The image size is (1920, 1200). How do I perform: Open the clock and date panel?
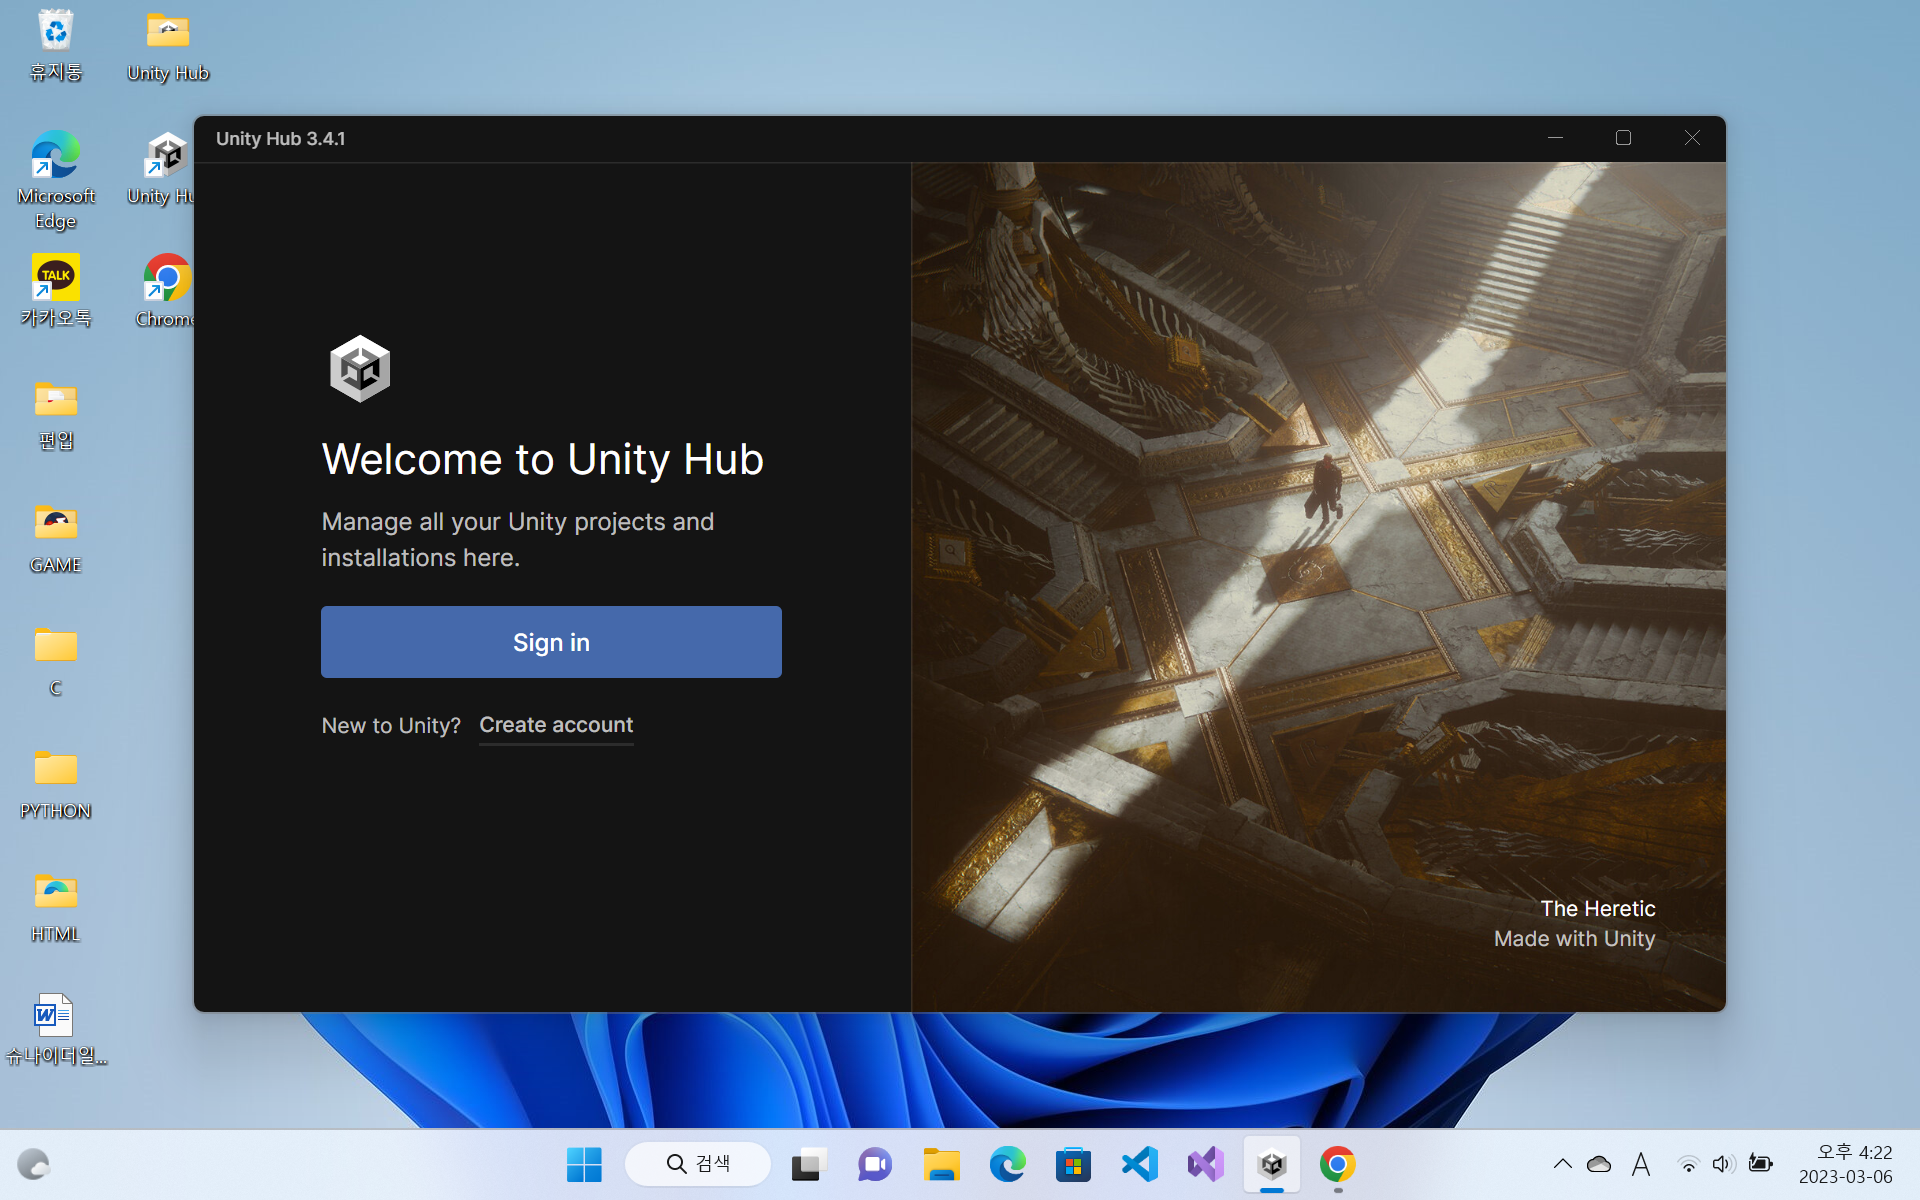coord(1846,1164)
